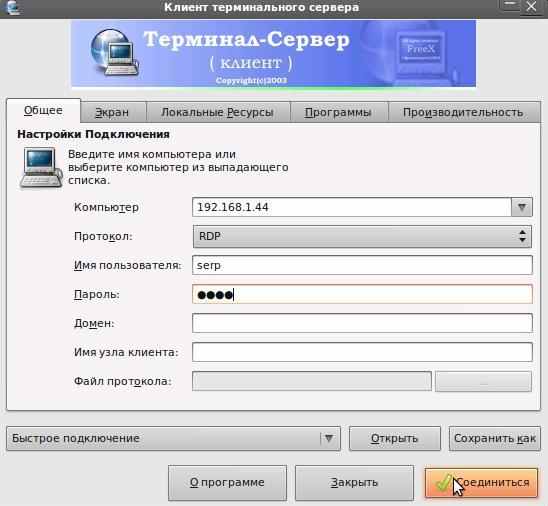Click the laptop icon under Настройки Подключения
This screenshot has width=548, height=506.
pos(41,168)
